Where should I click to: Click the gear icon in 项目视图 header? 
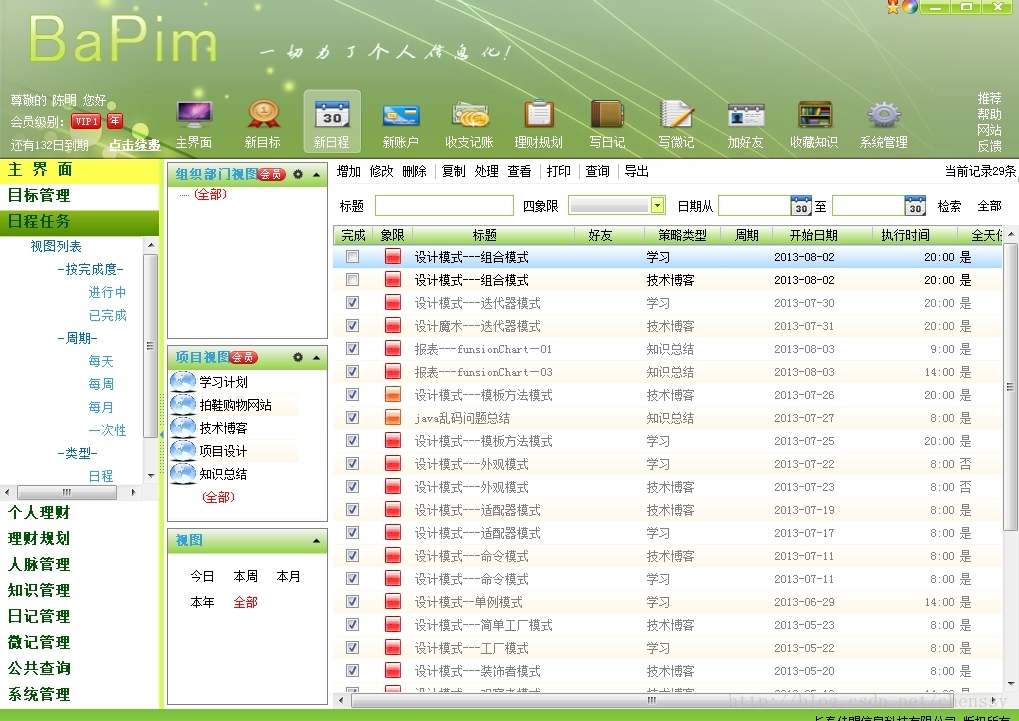(298, 357)
